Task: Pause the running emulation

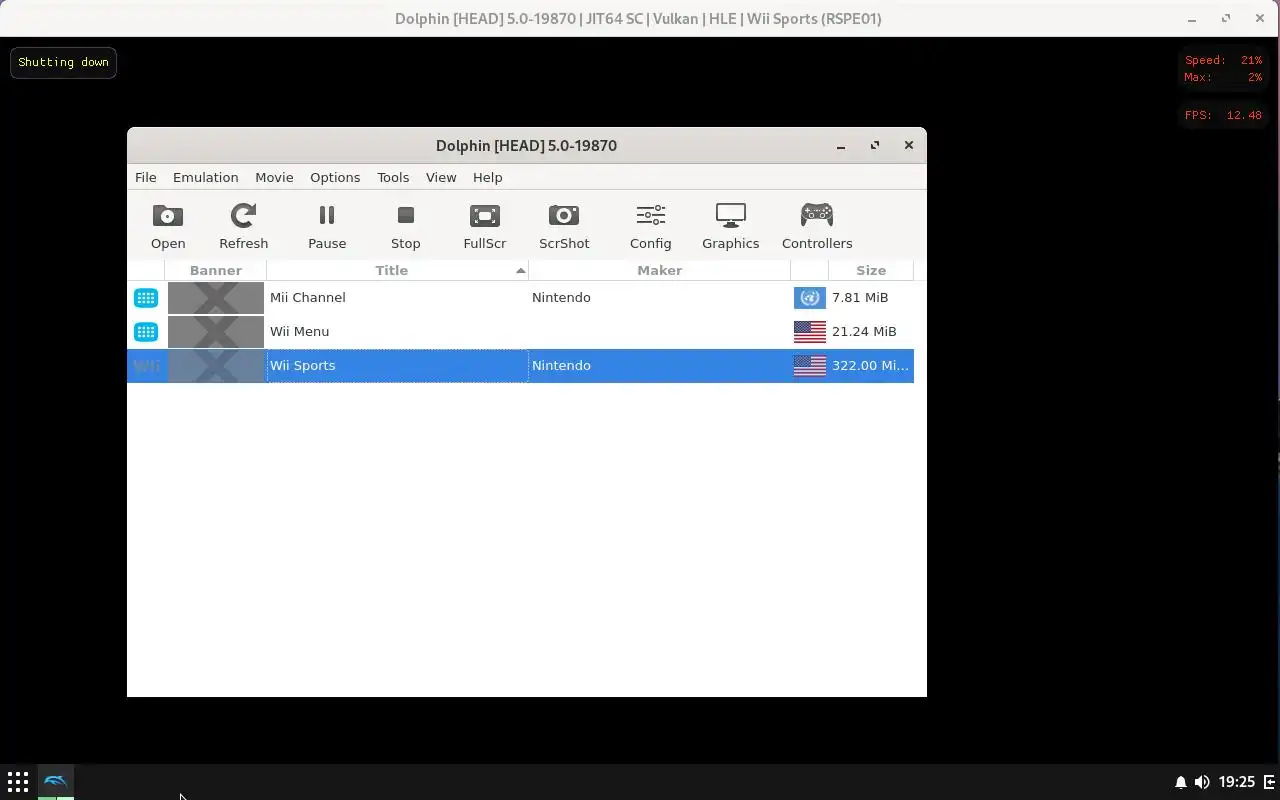Action: click(x=327, y=226)
